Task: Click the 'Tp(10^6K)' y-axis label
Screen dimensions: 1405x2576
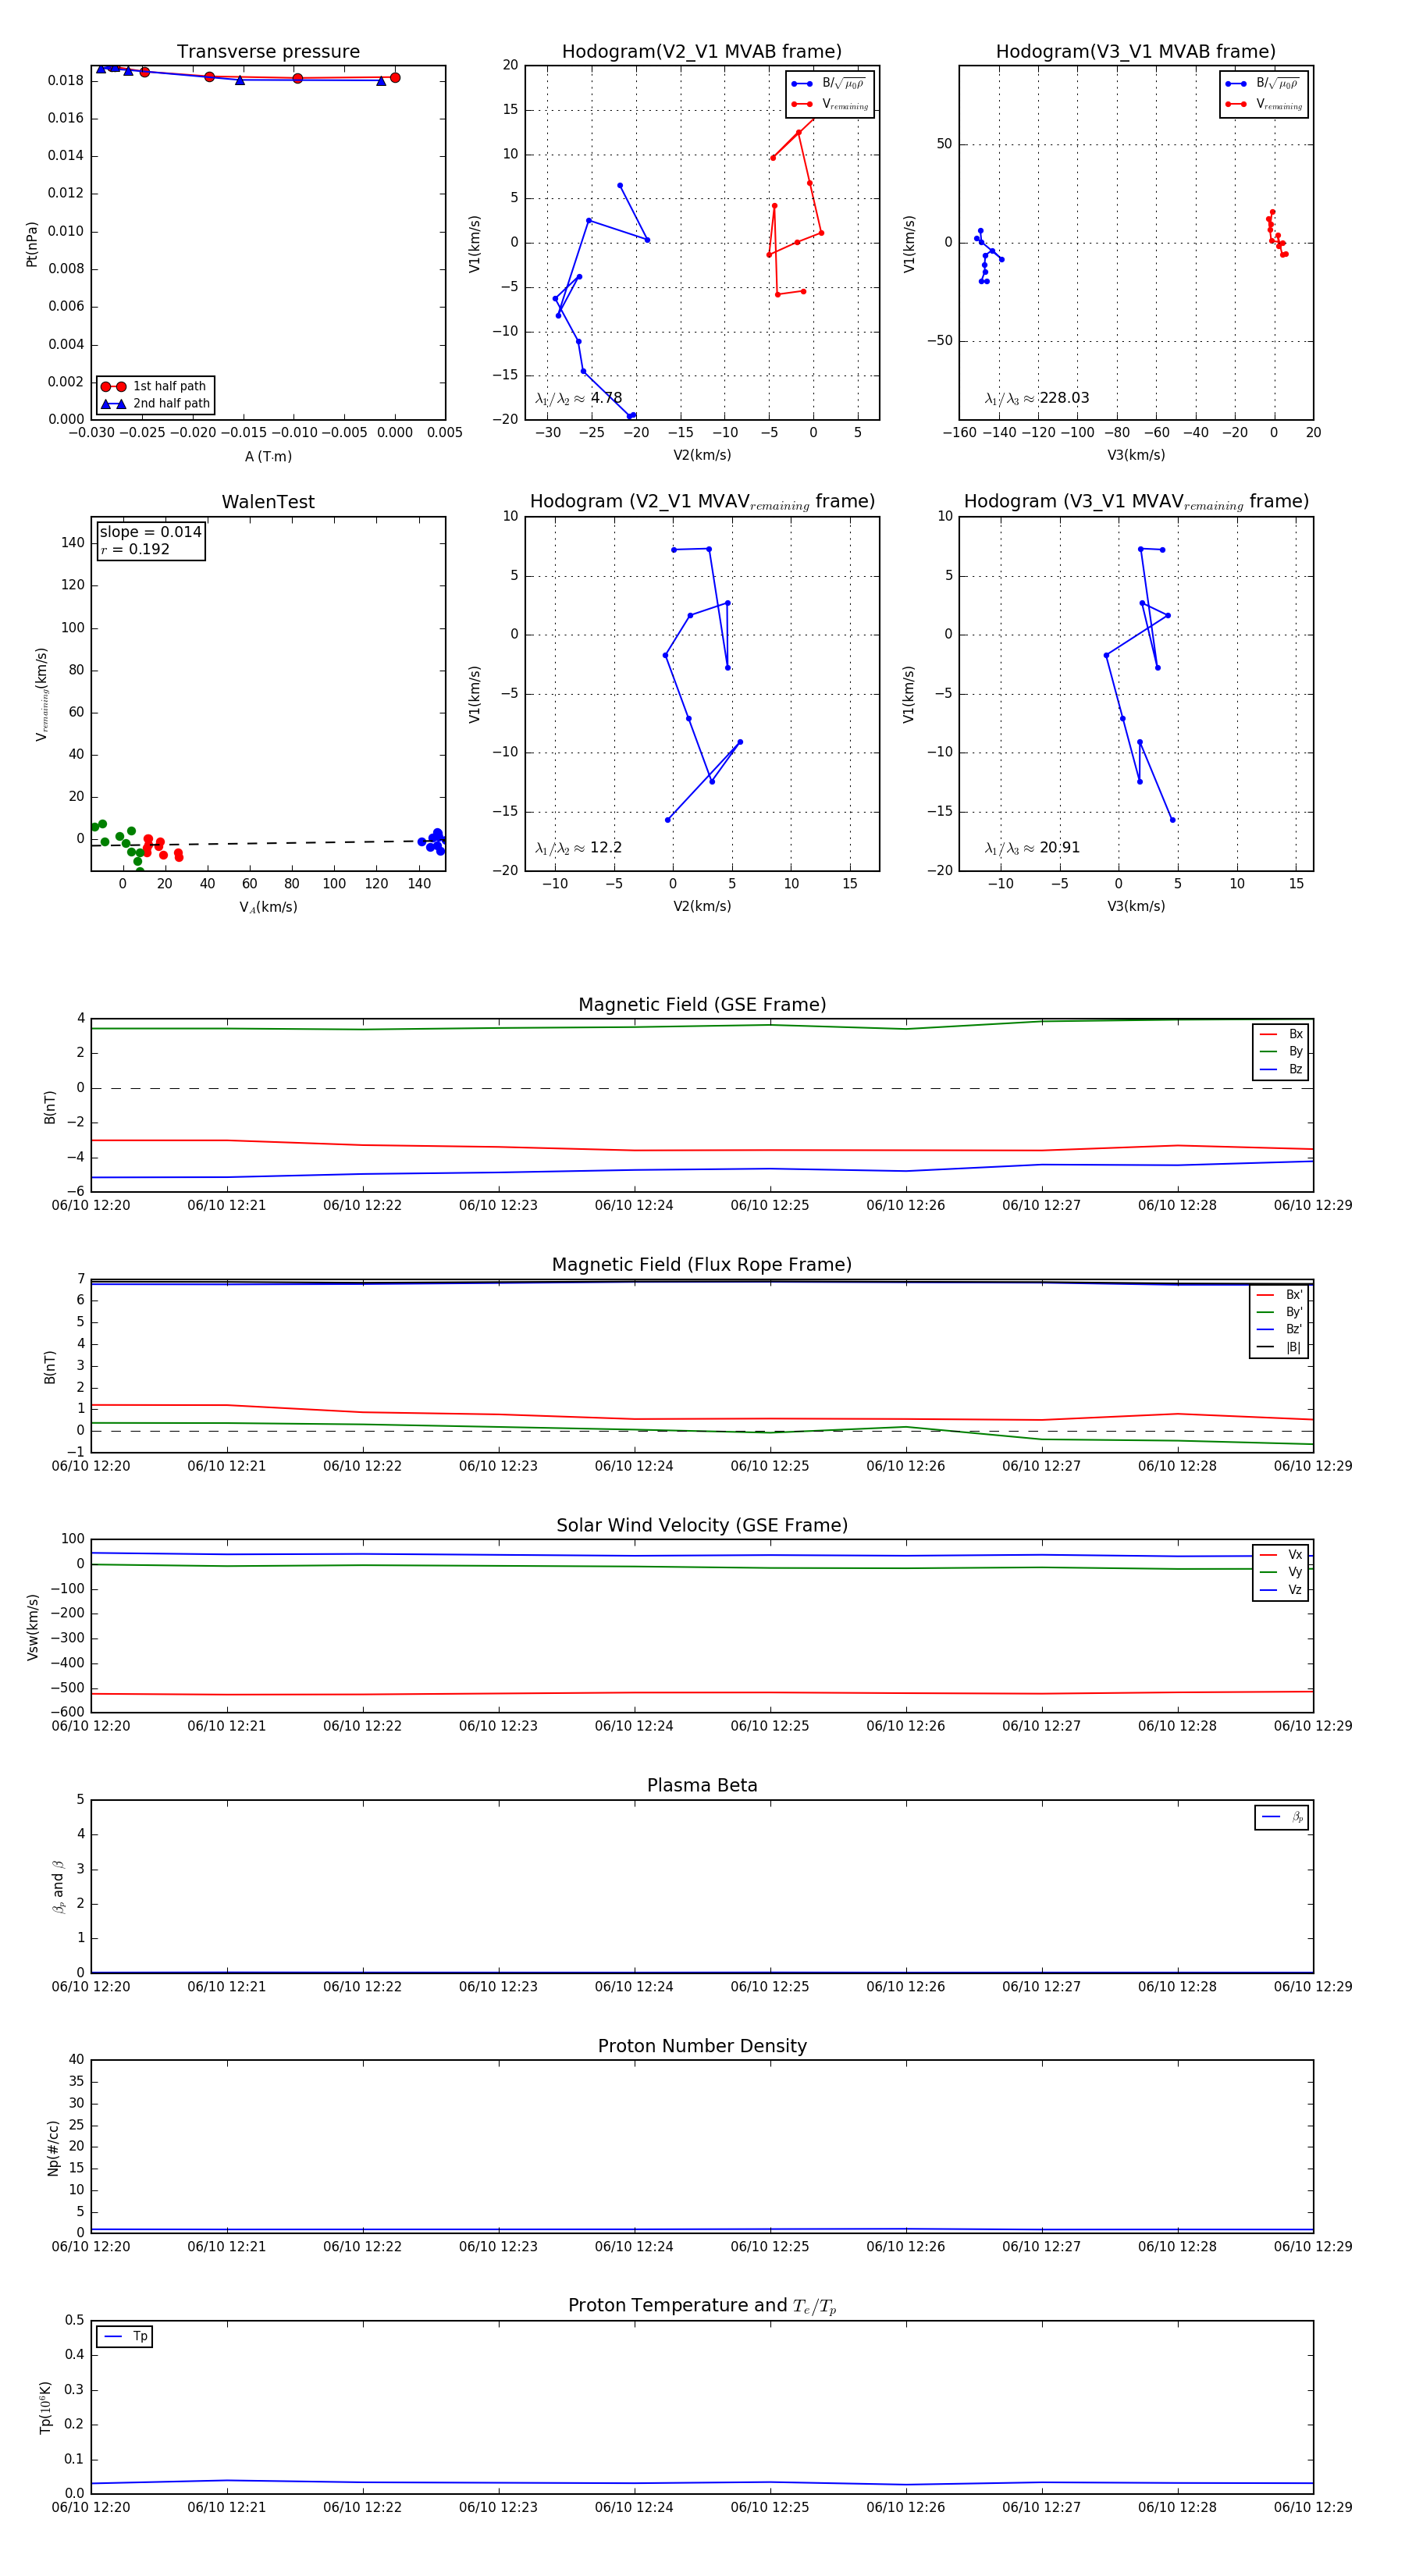Action: [45, 2408]
